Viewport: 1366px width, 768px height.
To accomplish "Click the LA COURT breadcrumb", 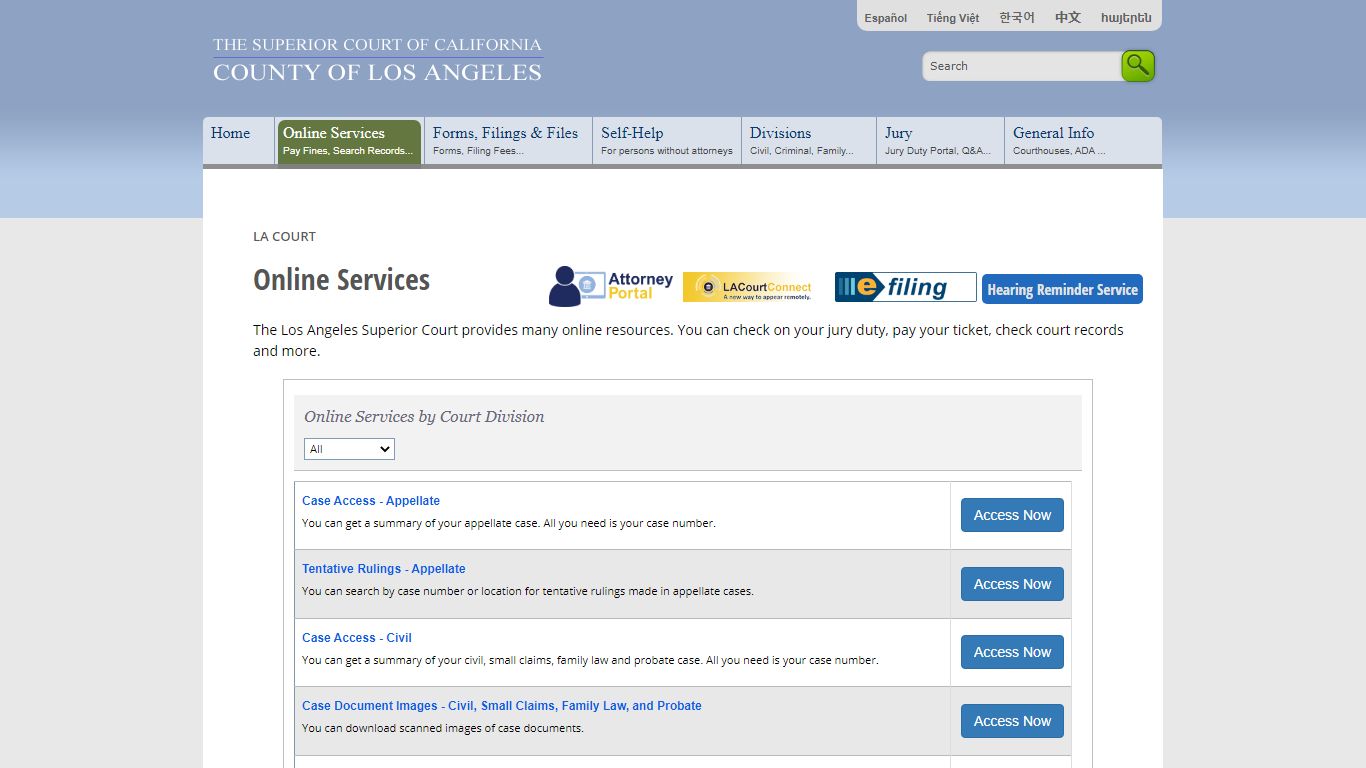I will [x=284, y=237].
